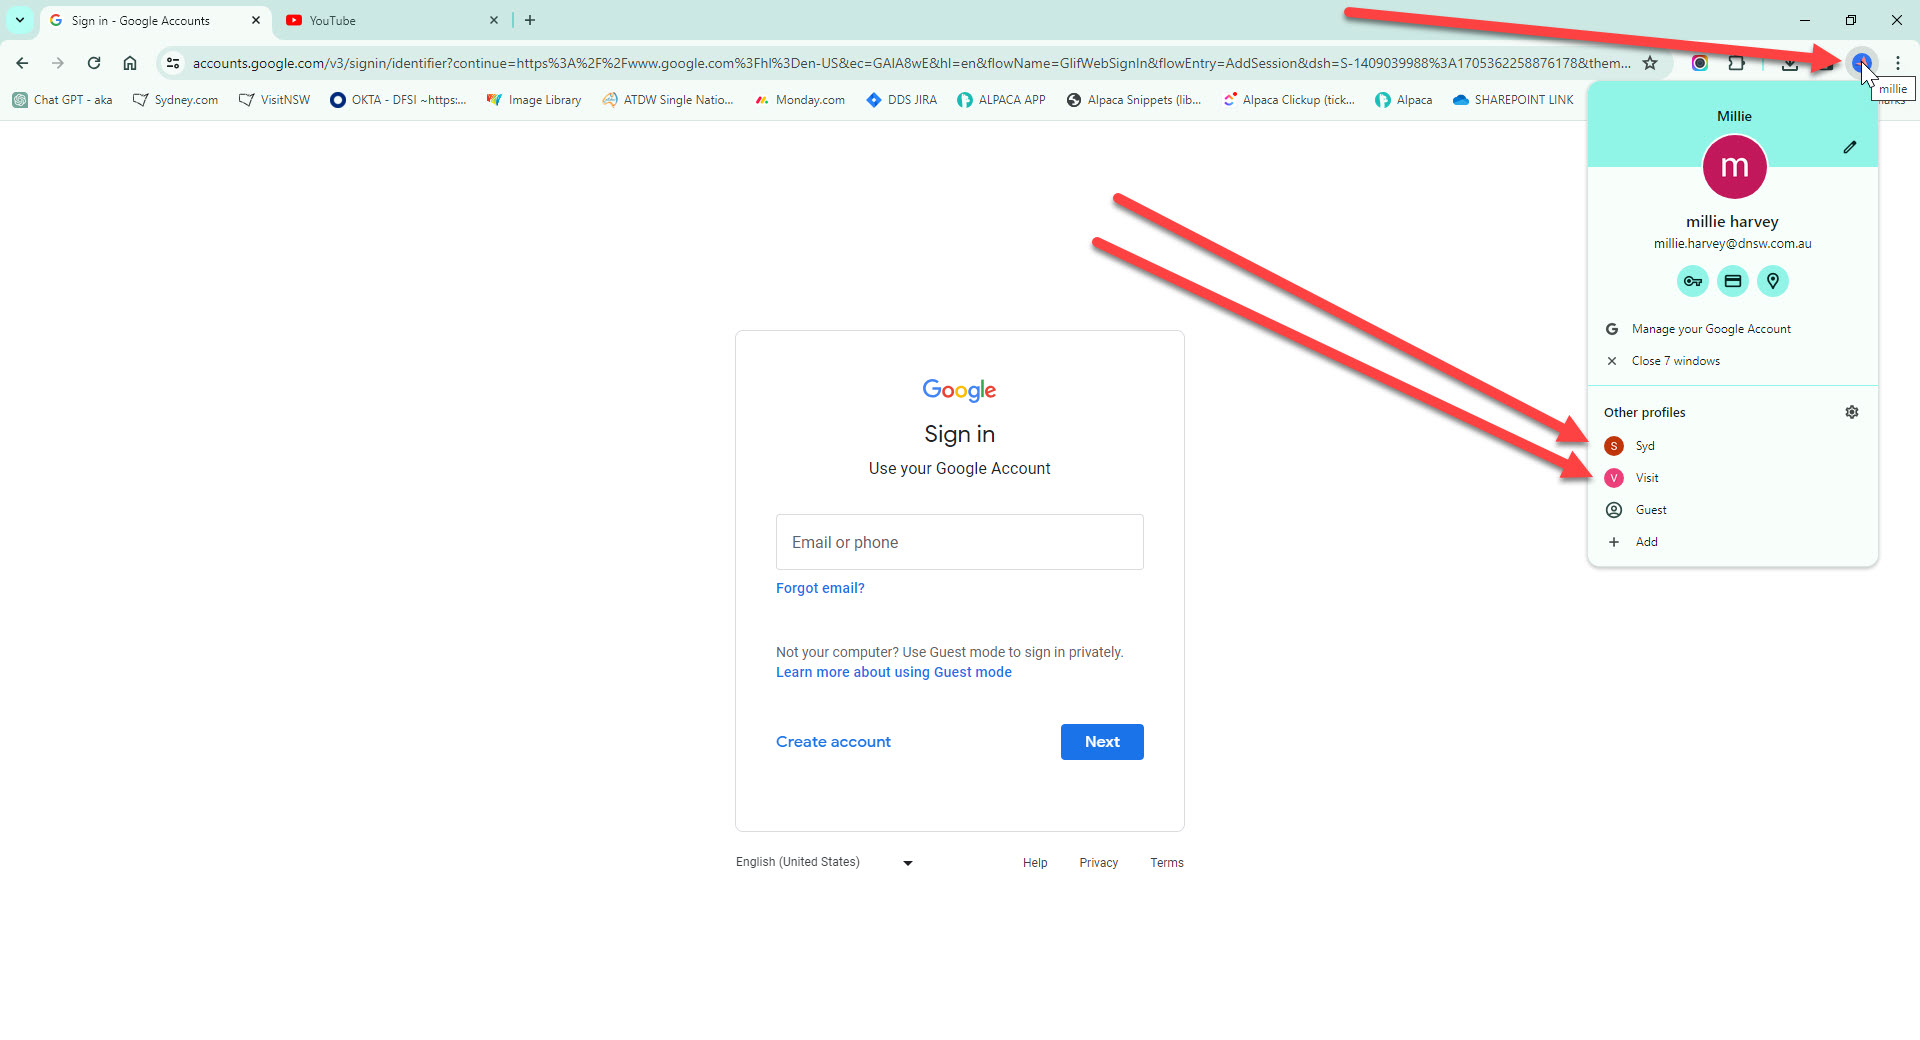Open the Extensions puzzle icon

1737,63
